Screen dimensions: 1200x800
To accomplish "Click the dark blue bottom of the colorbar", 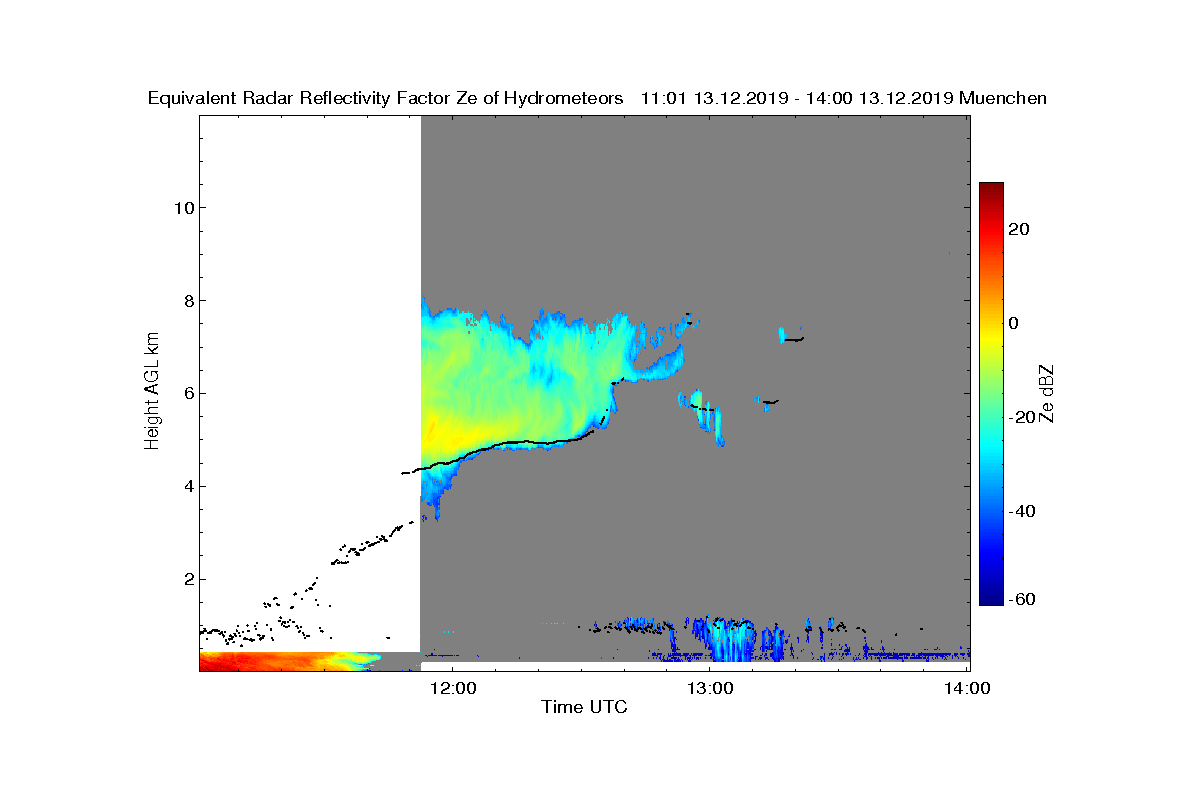I will click(991, 598).
